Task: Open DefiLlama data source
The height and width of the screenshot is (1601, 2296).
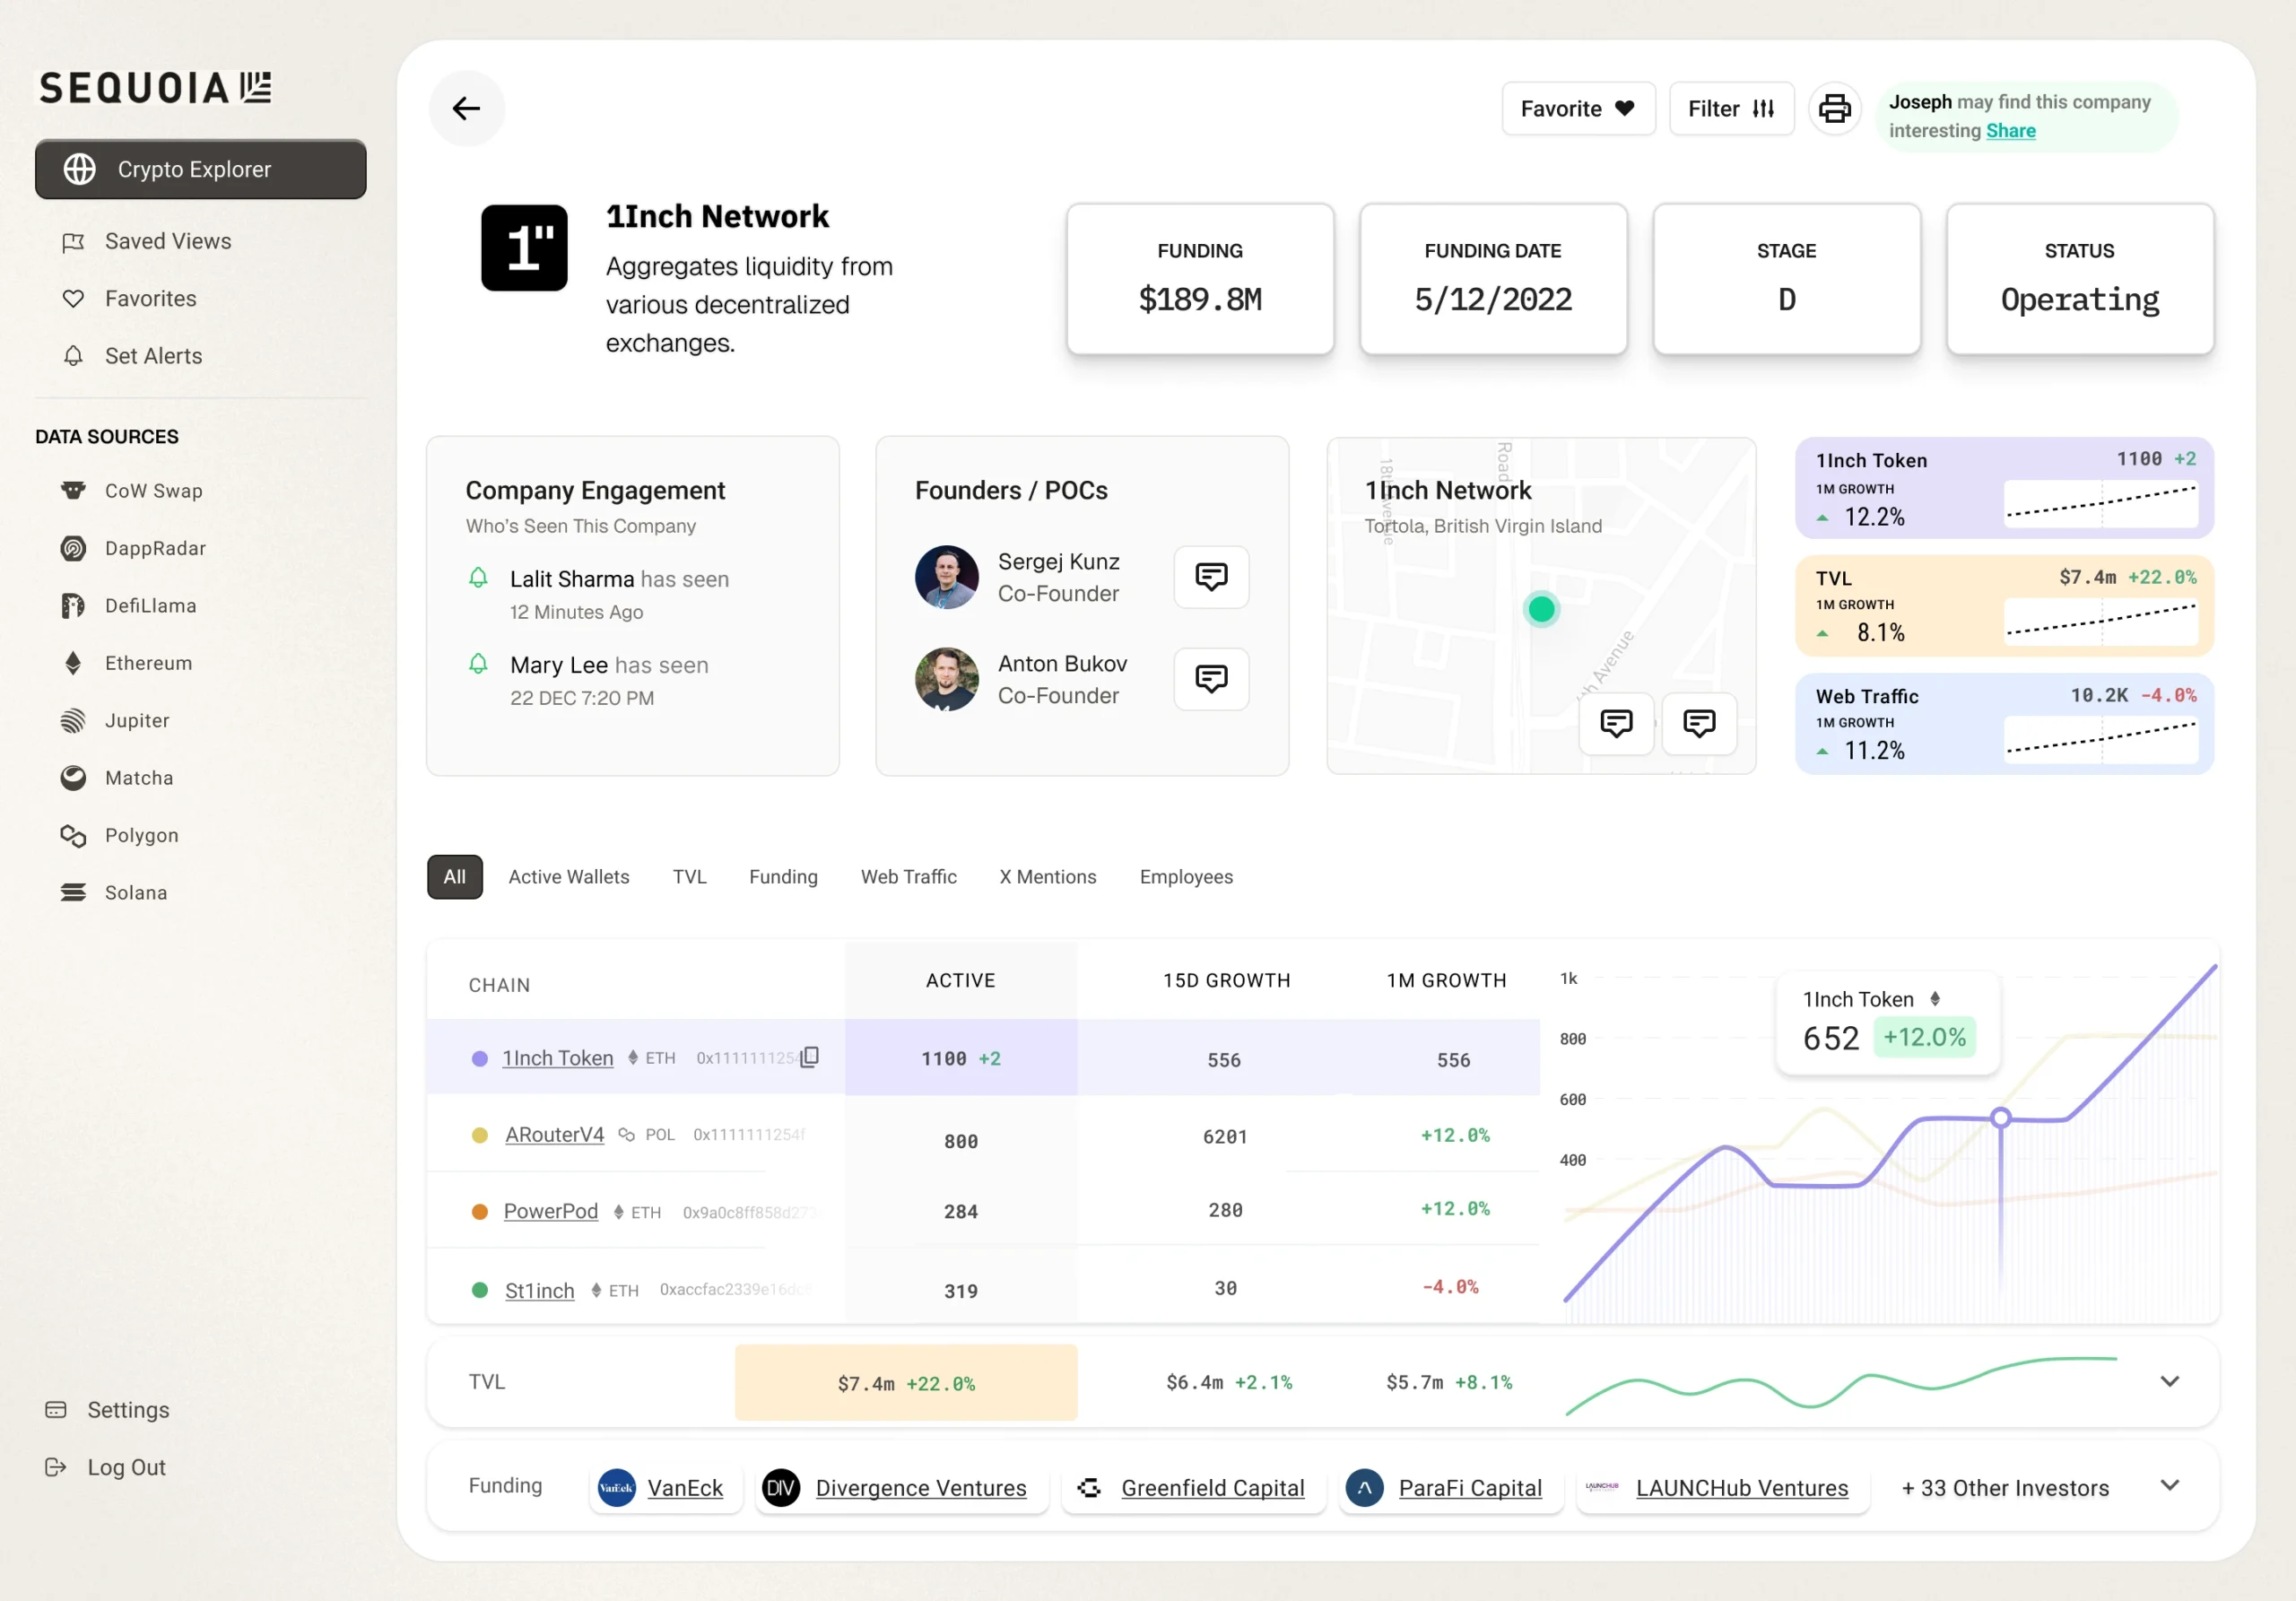Action: [x=150, y=605]
